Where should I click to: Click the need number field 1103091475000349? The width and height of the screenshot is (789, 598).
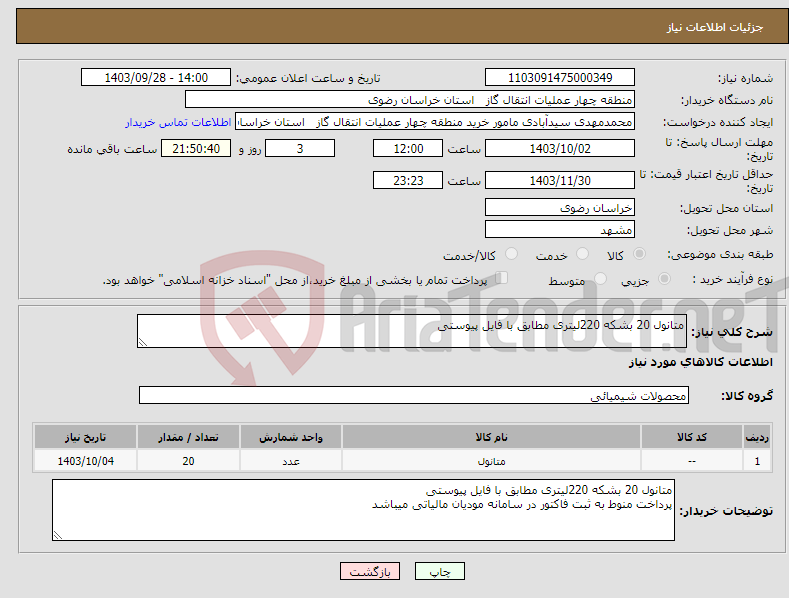(560, 78)
